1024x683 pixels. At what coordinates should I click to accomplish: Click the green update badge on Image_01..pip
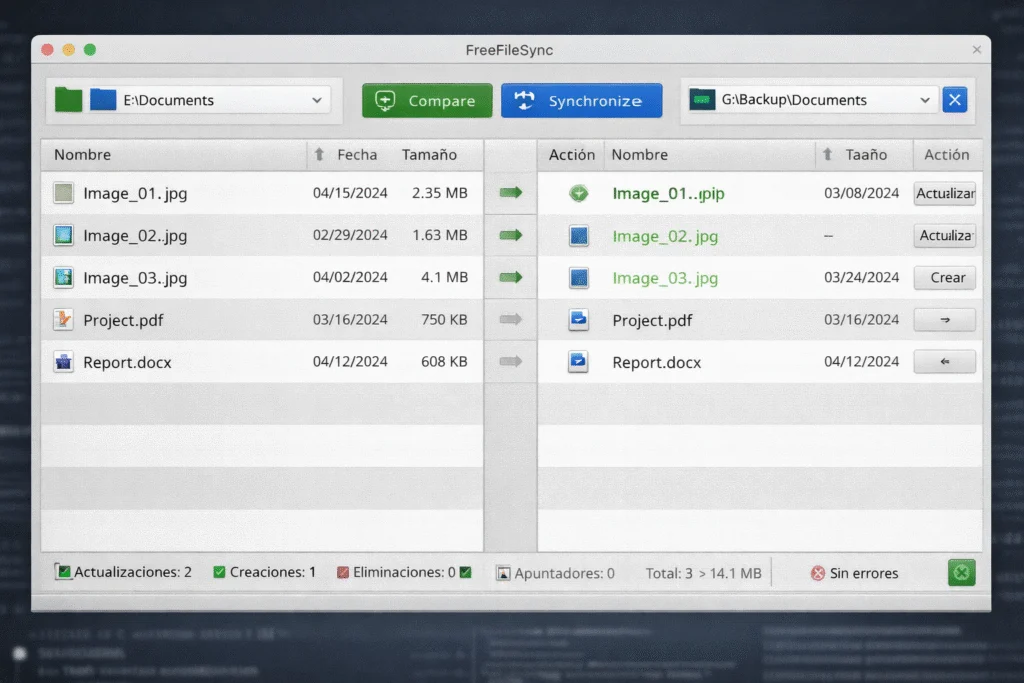pyautogui.click(x=579, y=193)
